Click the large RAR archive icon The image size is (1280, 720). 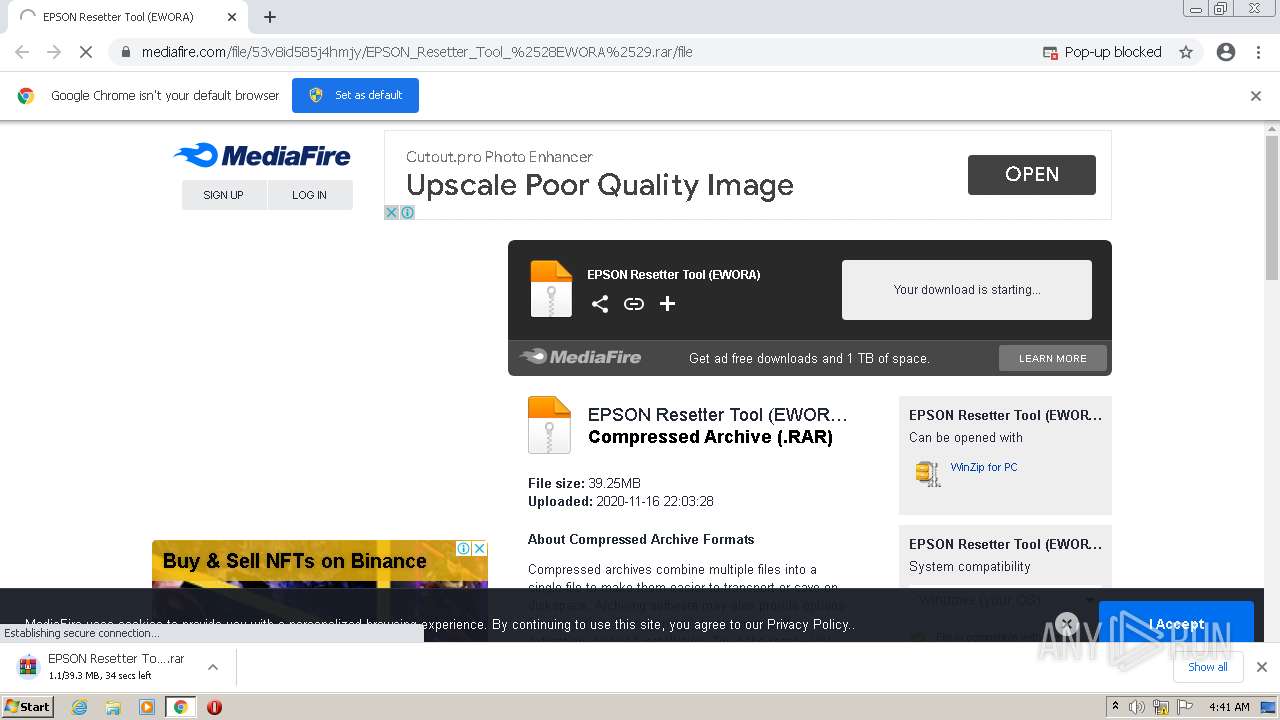549,425
